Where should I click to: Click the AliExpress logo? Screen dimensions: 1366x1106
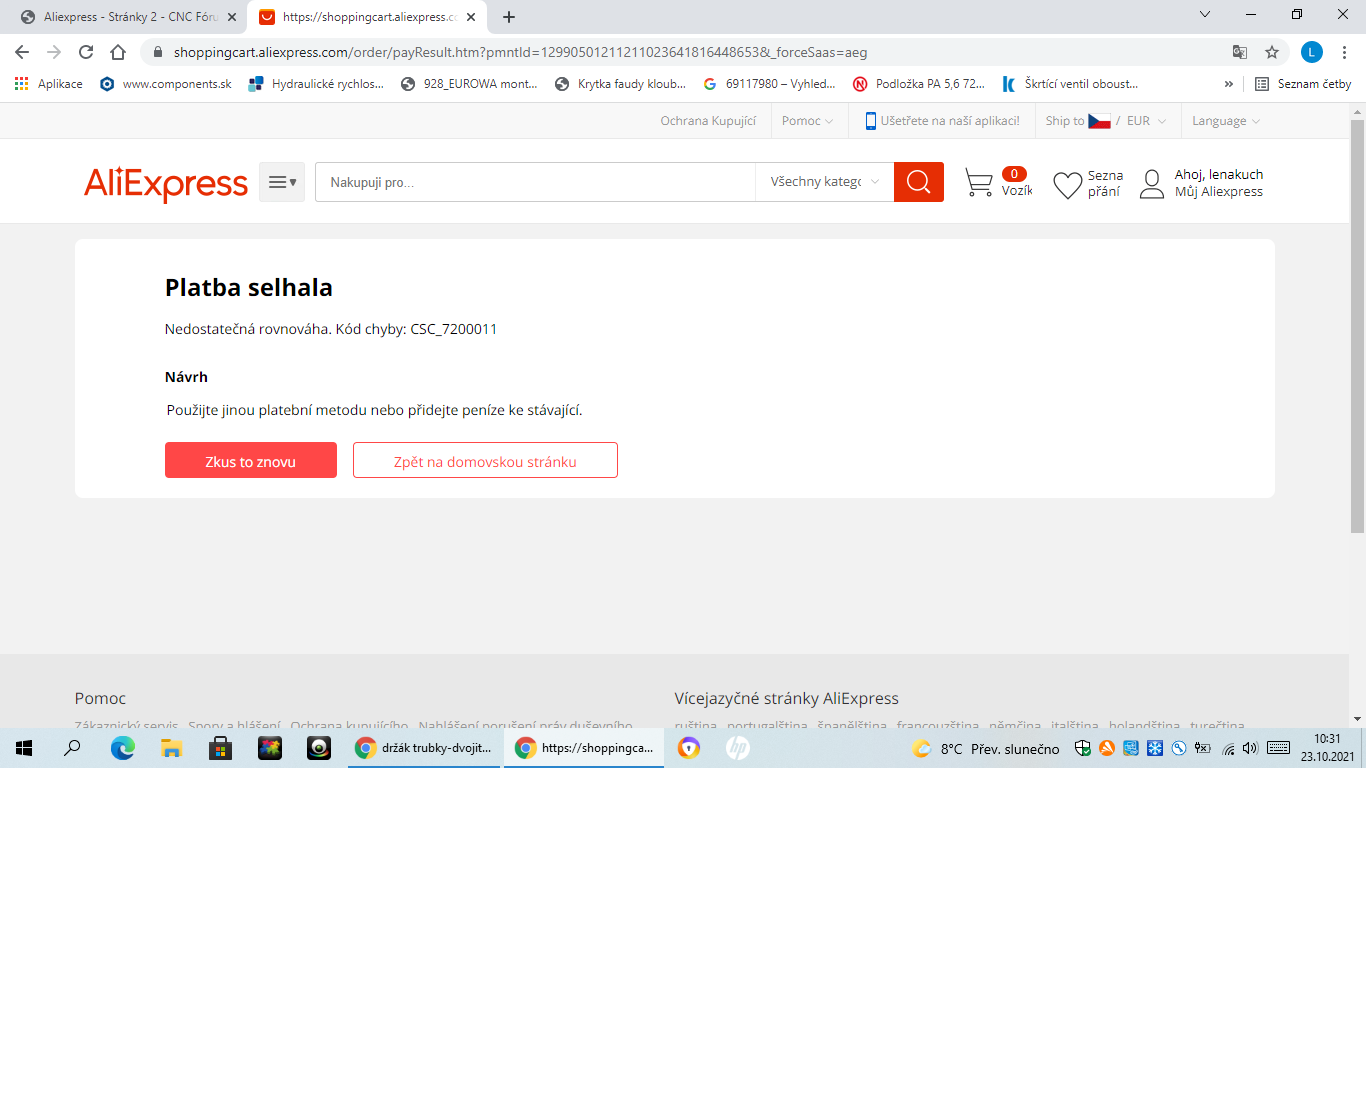166,183
